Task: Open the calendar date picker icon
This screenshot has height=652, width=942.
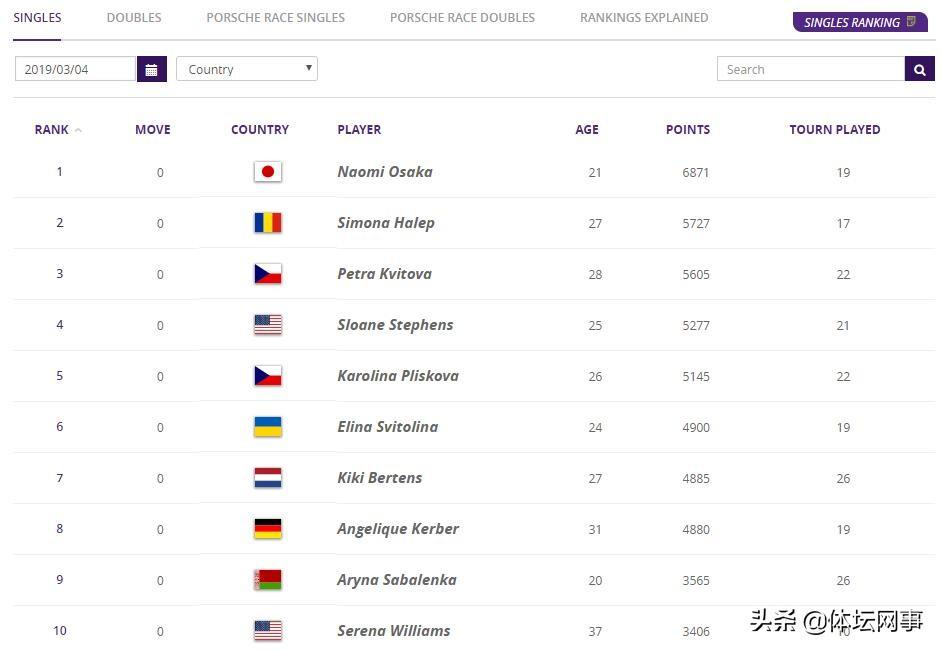Action: (151, 69)
